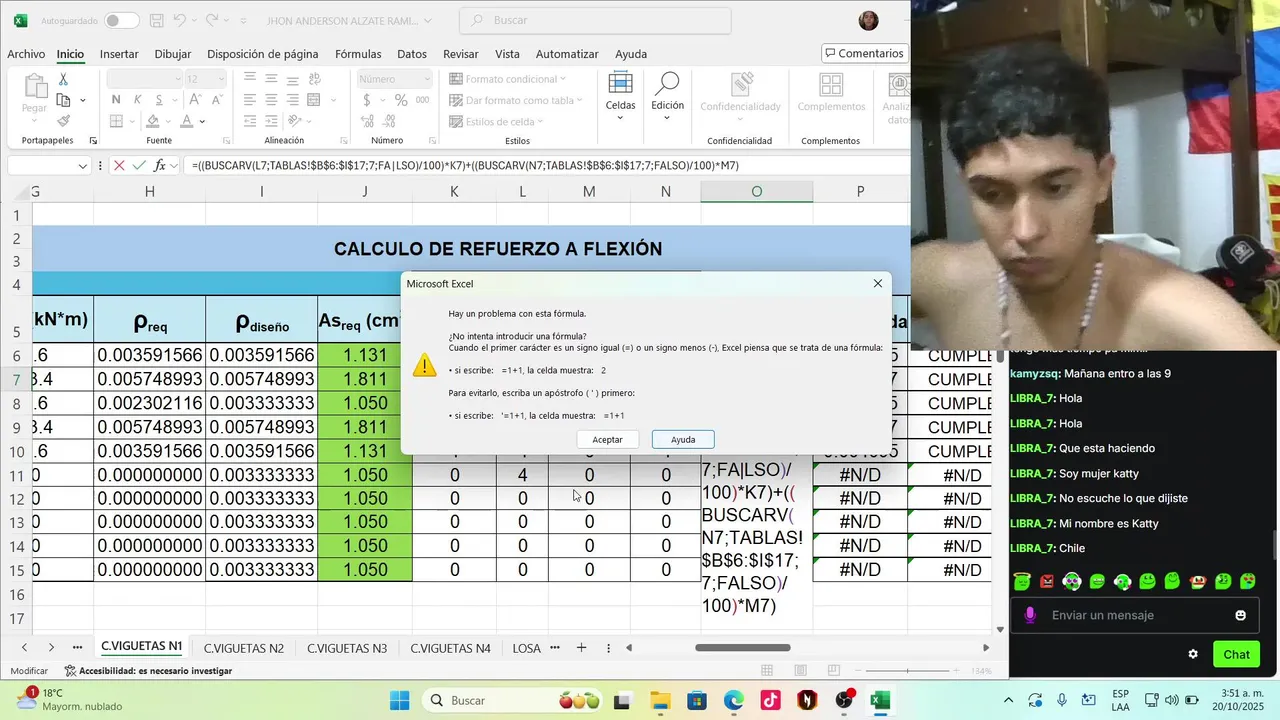This screenshot has width=1280, height=720.
Task: Open the user account profile picture
Action: click(869, 20)
